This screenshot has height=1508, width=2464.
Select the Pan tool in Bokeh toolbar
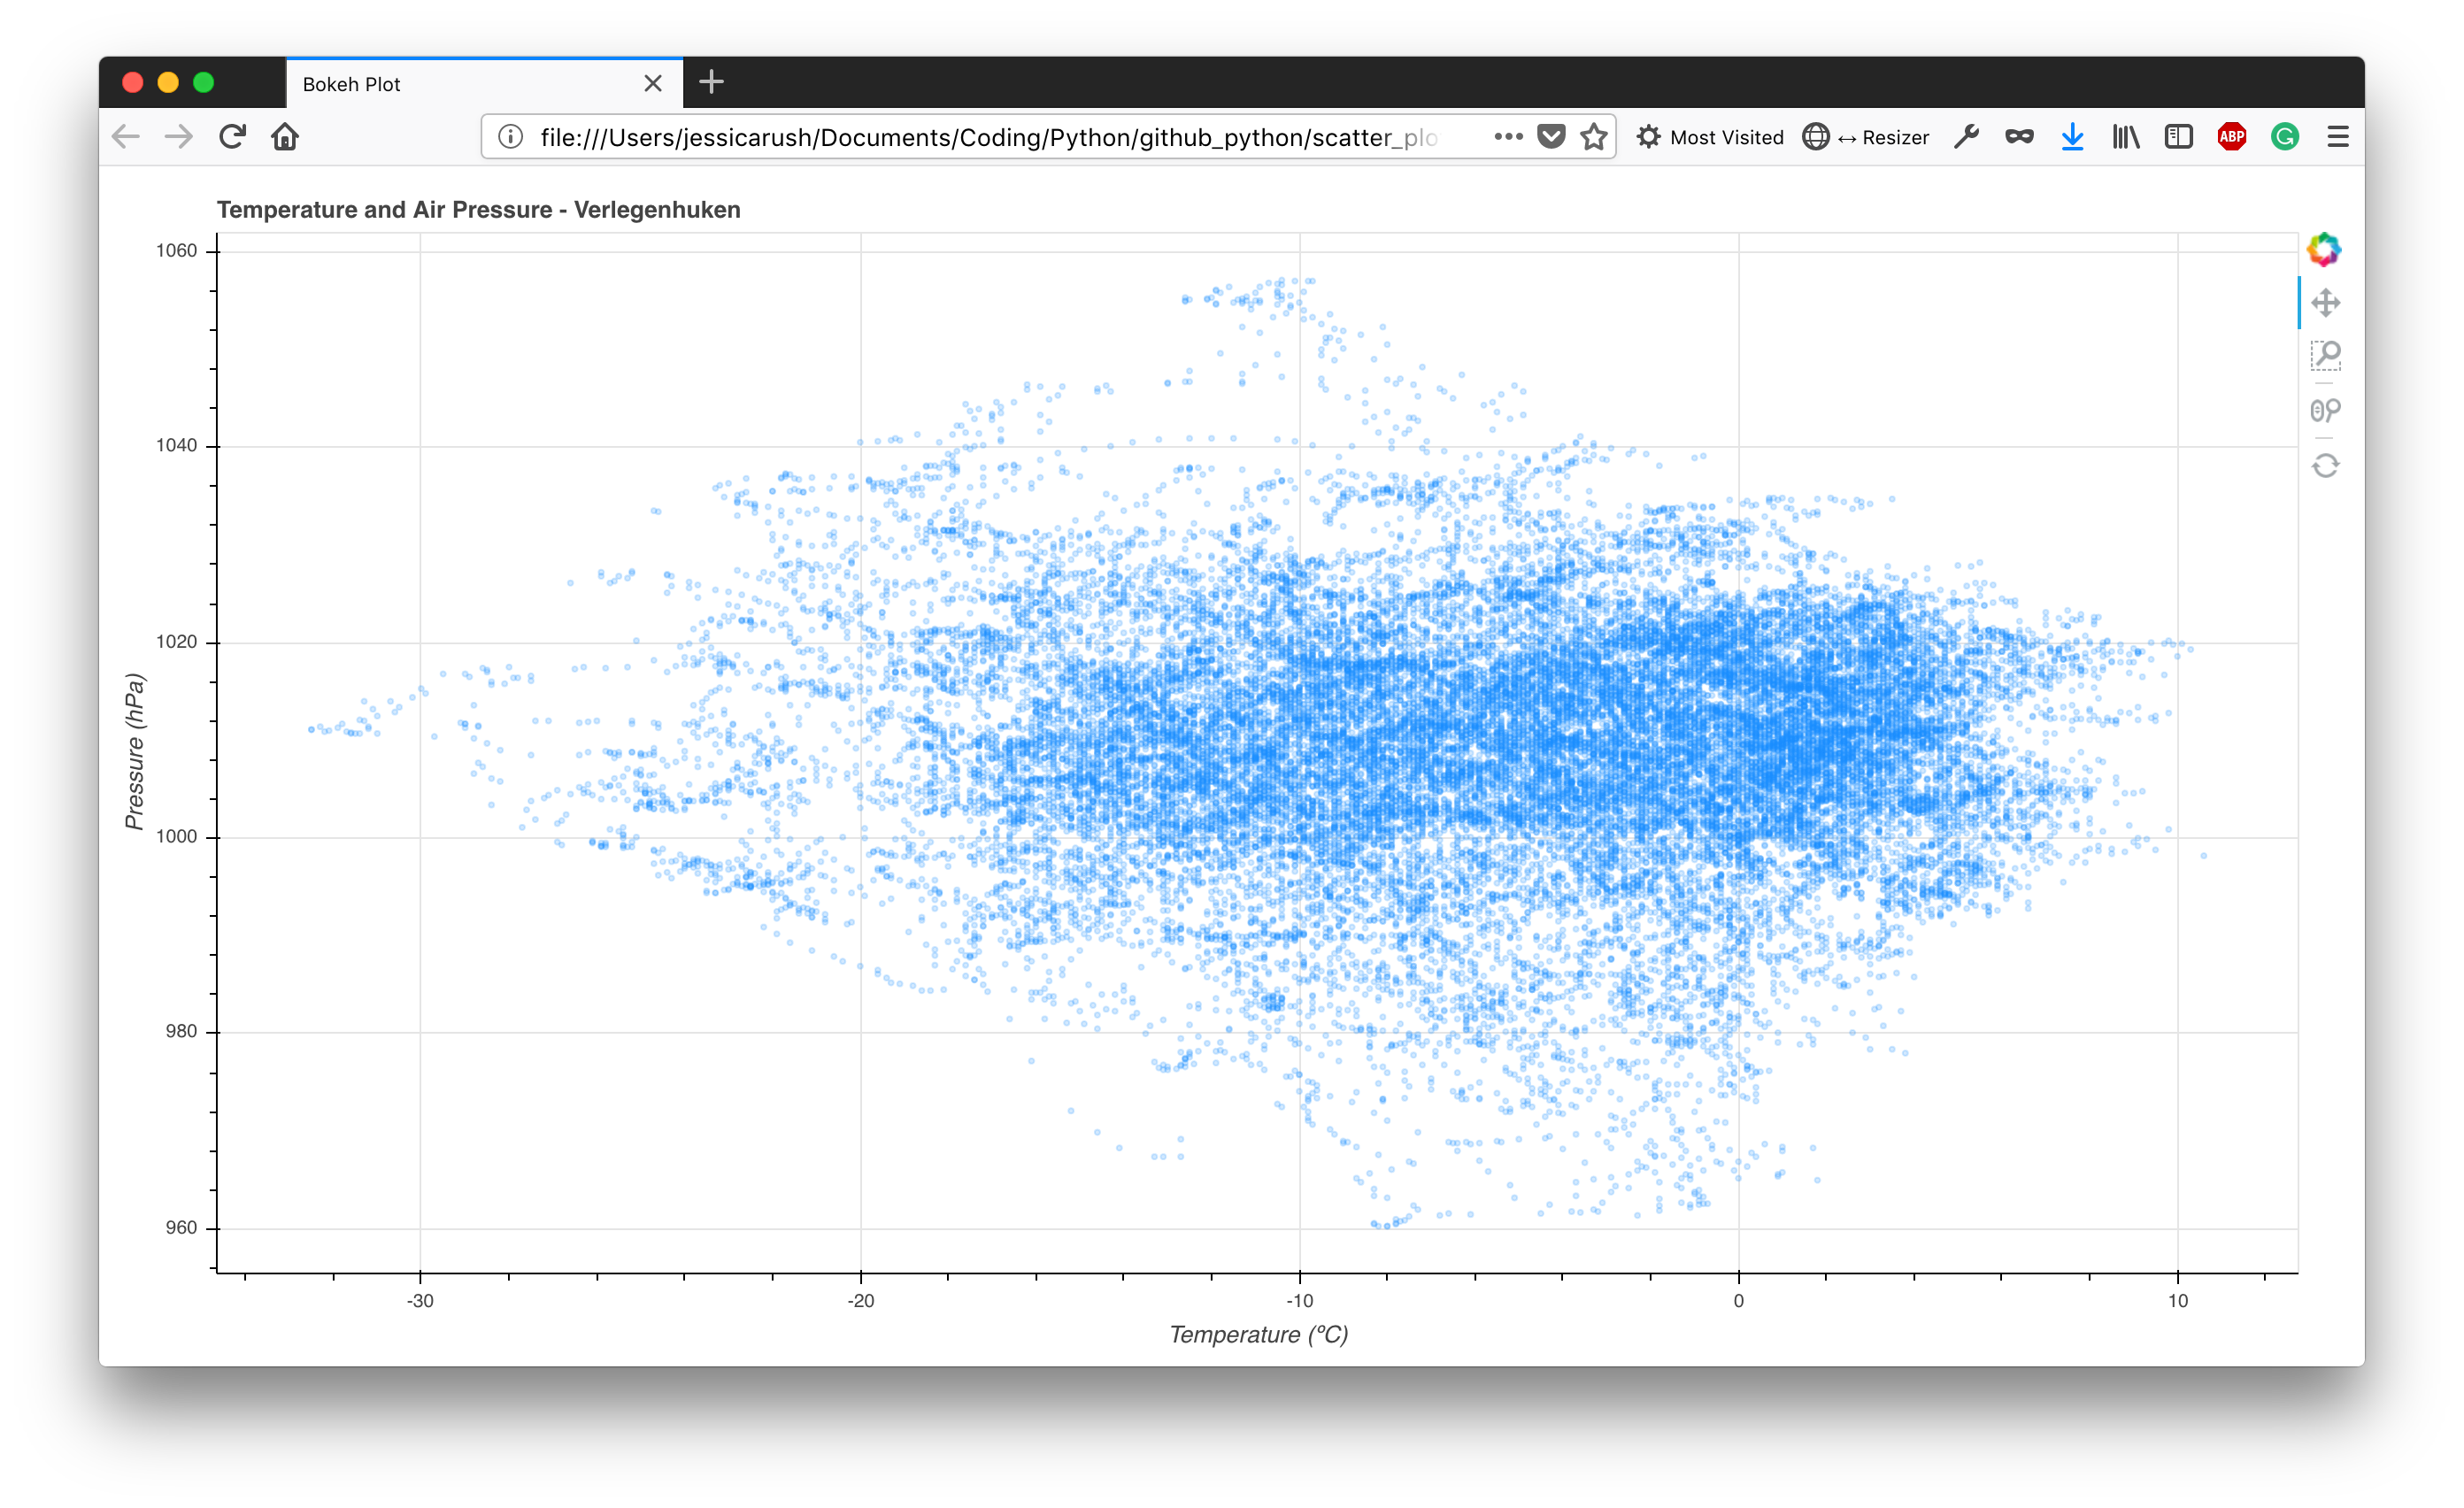point(2325,303)
